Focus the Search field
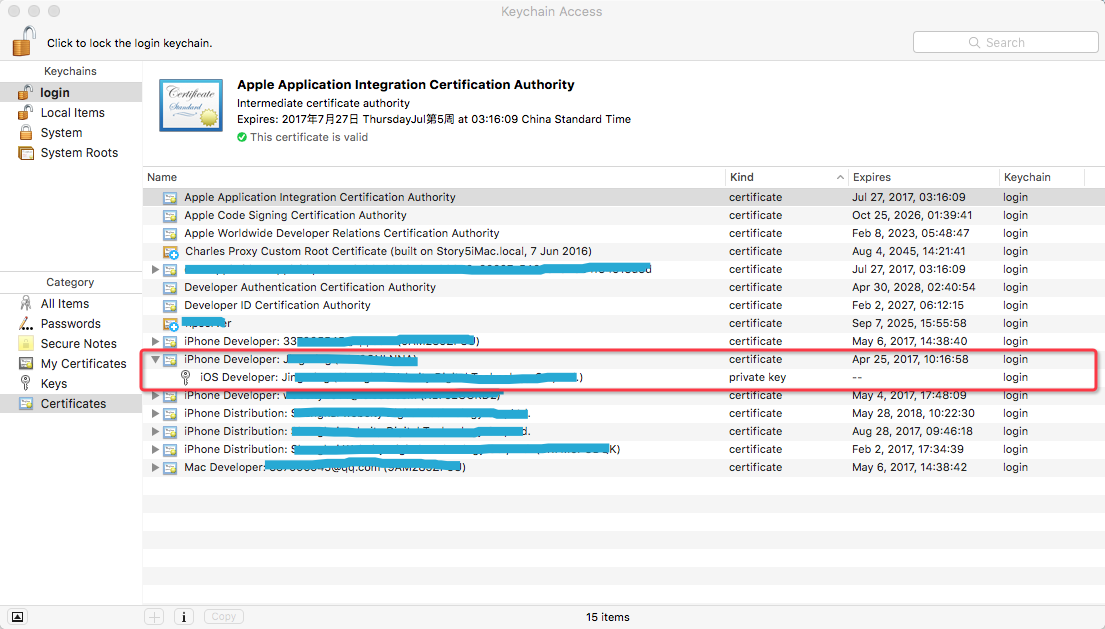This screenshot has height=629, width=1105. tap(1005, 42)
